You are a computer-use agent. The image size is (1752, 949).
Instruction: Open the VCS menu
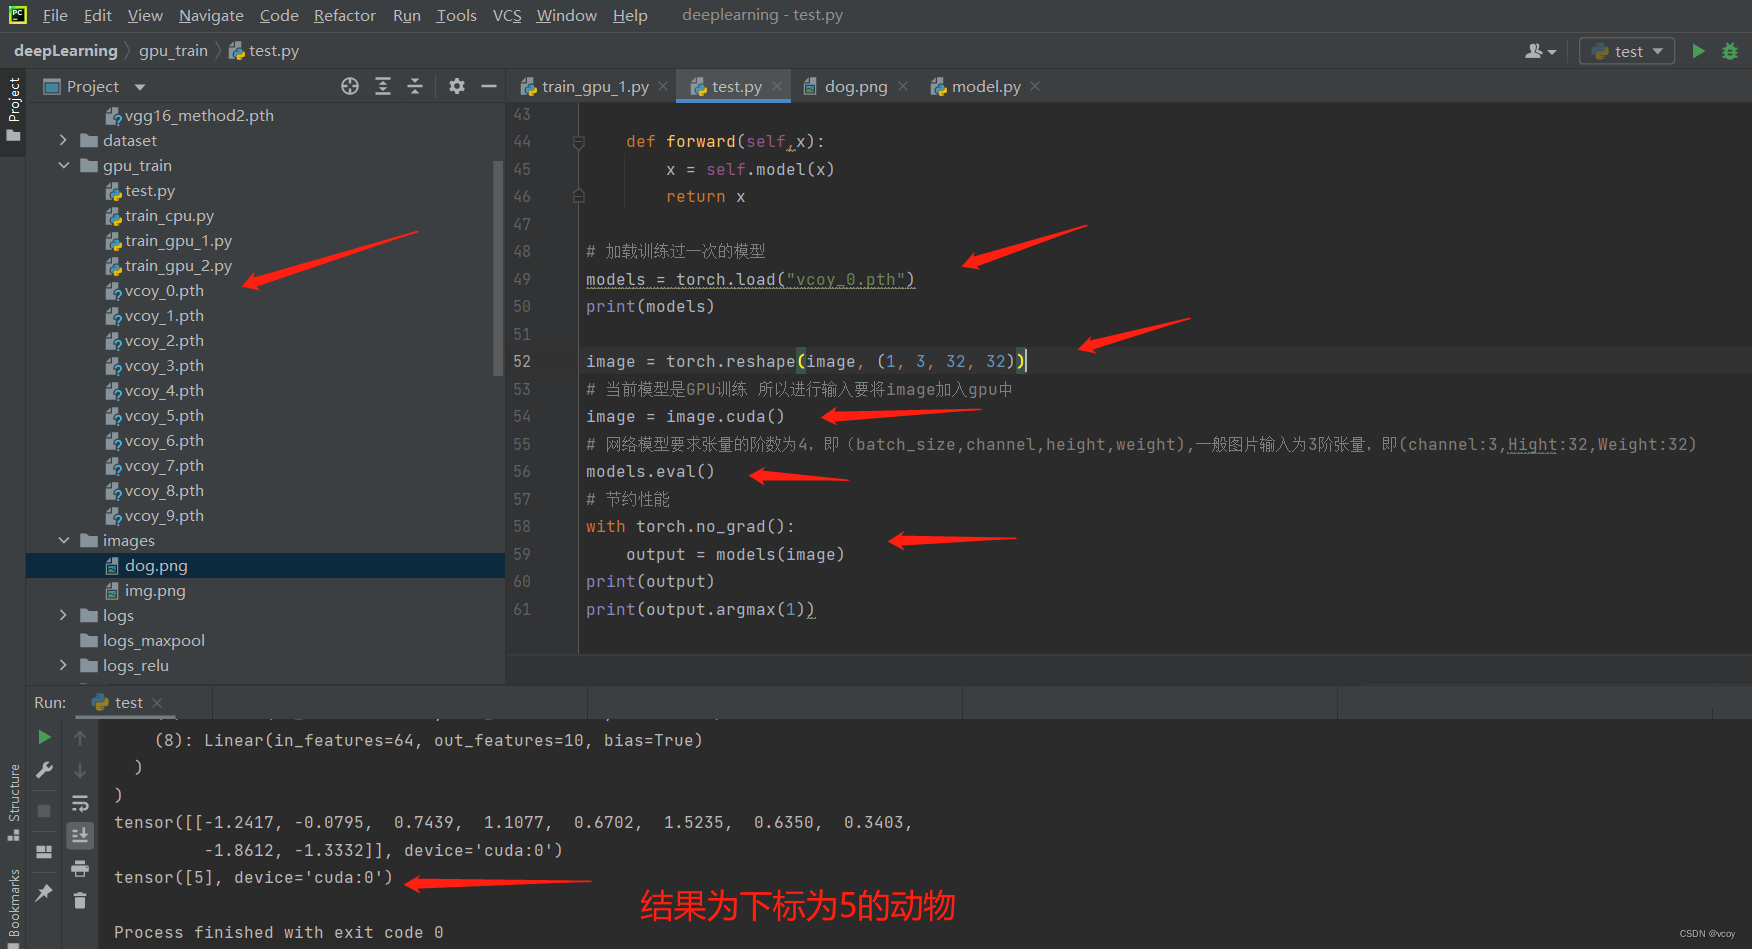tap(507, 15)
